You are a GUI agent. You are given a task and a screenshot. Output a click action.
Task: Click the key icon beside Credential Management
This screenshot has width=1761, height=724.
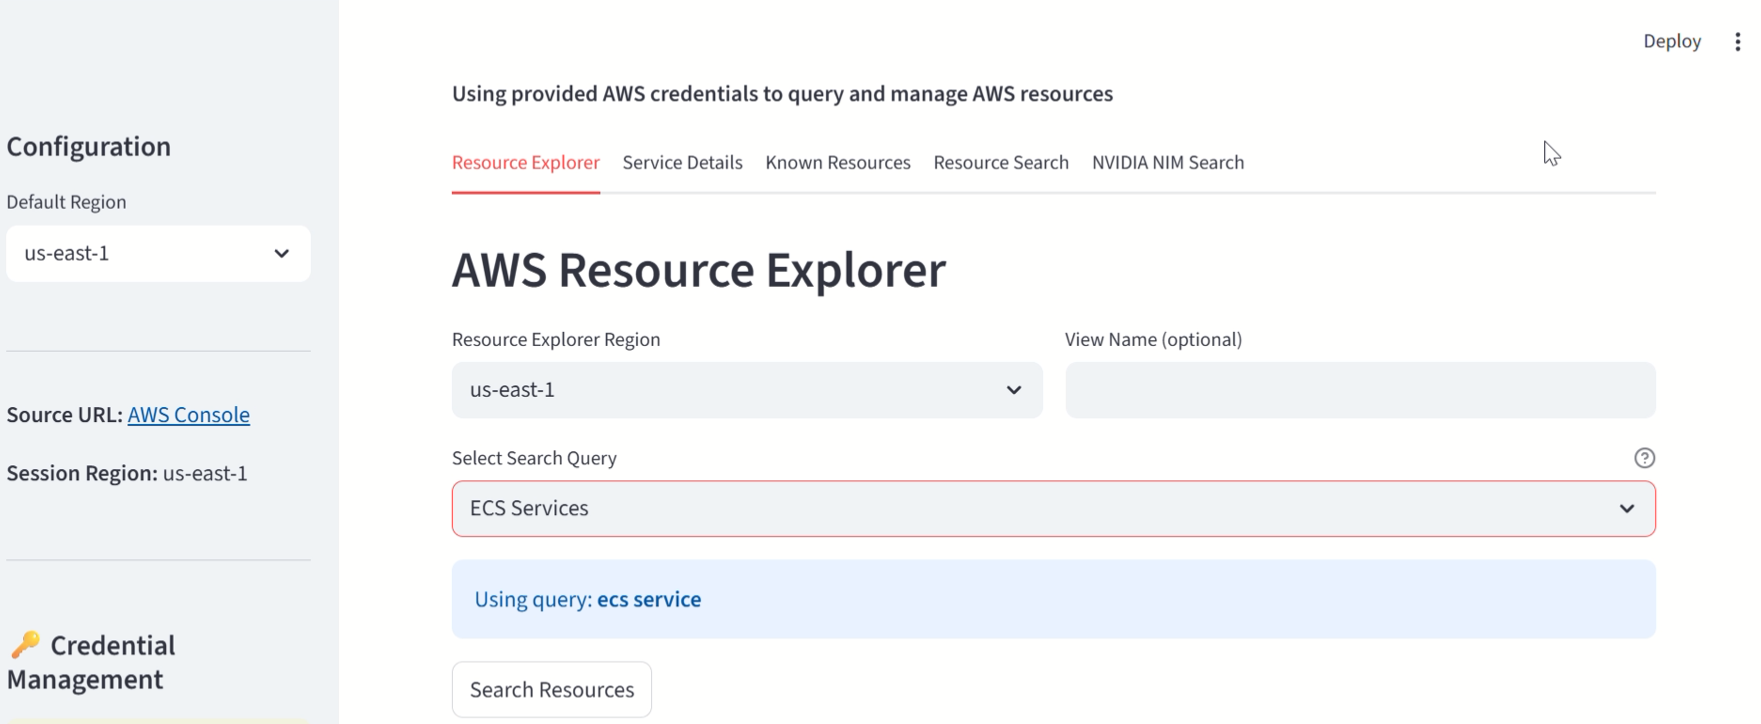[25, 645]
